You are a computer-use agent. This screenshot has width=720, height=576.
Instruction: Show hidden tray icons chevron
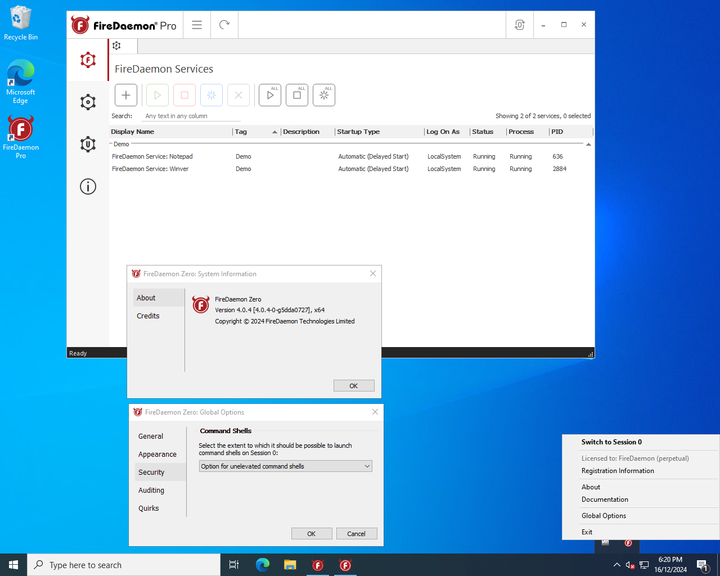617,565
